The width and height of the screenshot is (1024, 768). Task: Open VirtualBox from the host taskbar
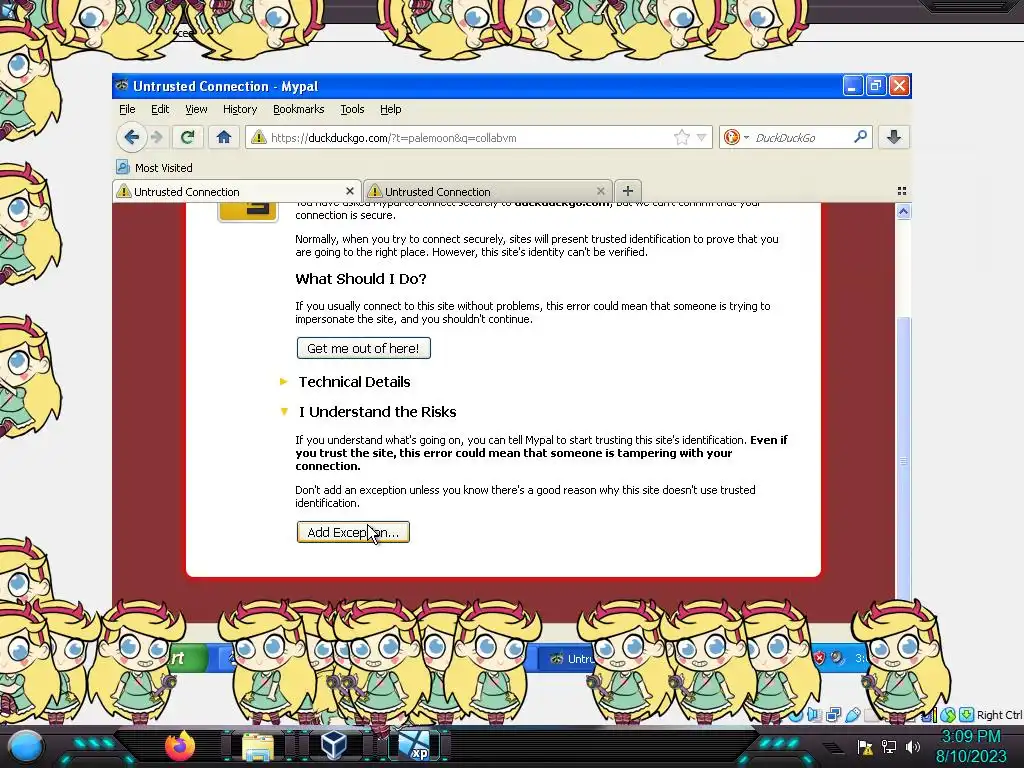tap(334, 745)
